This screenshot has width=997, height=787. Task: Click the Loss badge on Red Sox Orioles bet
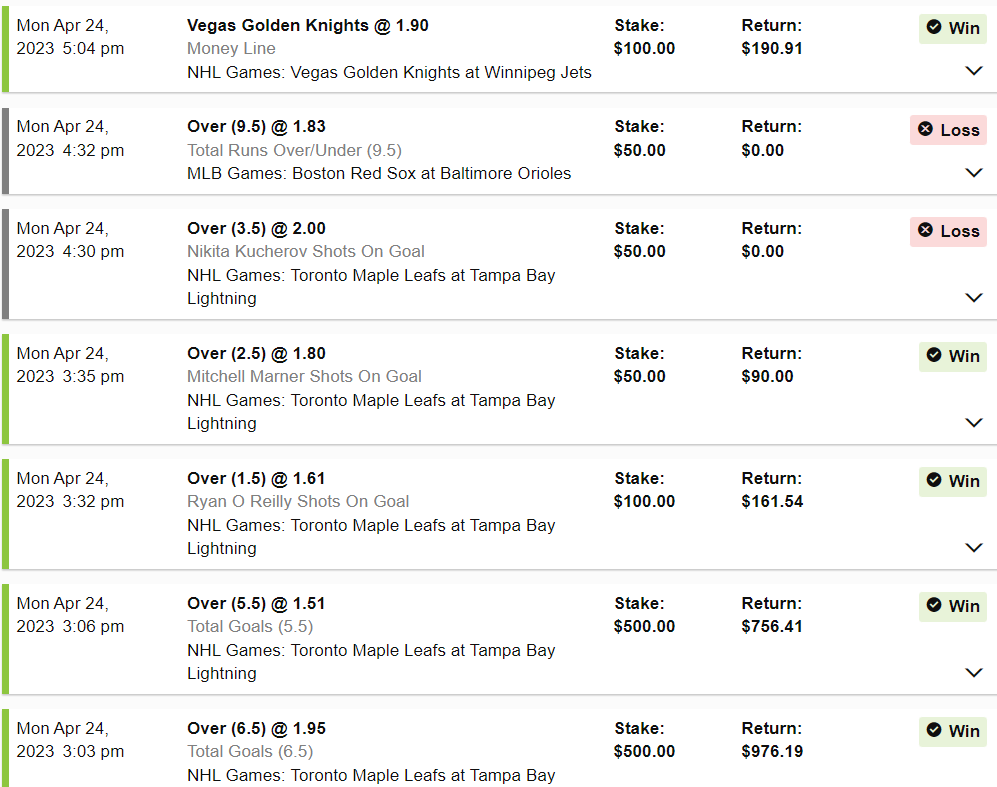pyautogui.click(x=948, y=130)
